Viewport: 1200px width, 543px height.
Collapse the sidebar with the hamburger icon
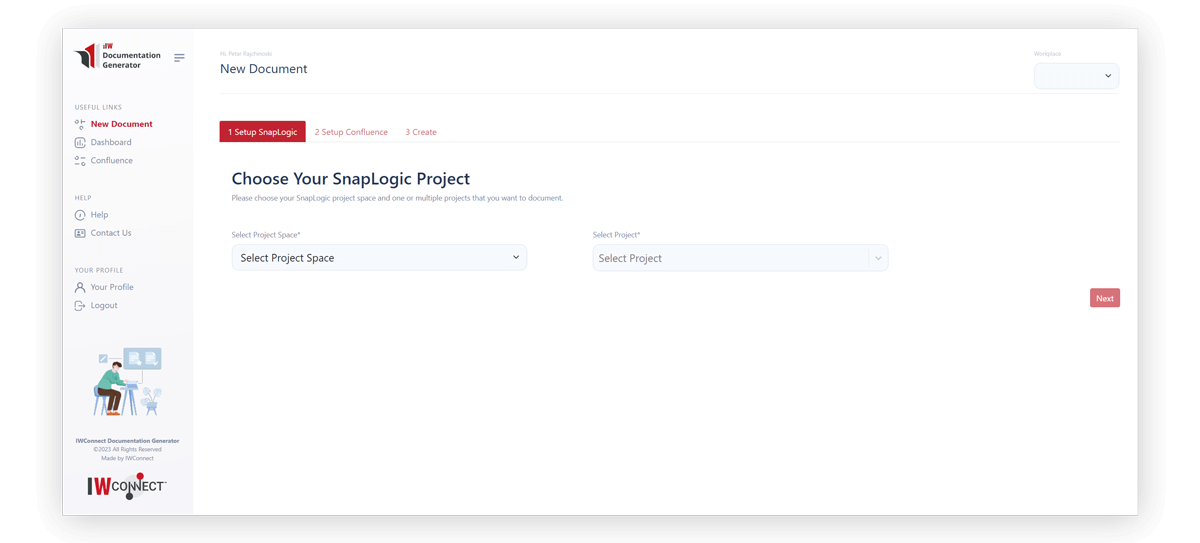(179, 58)
